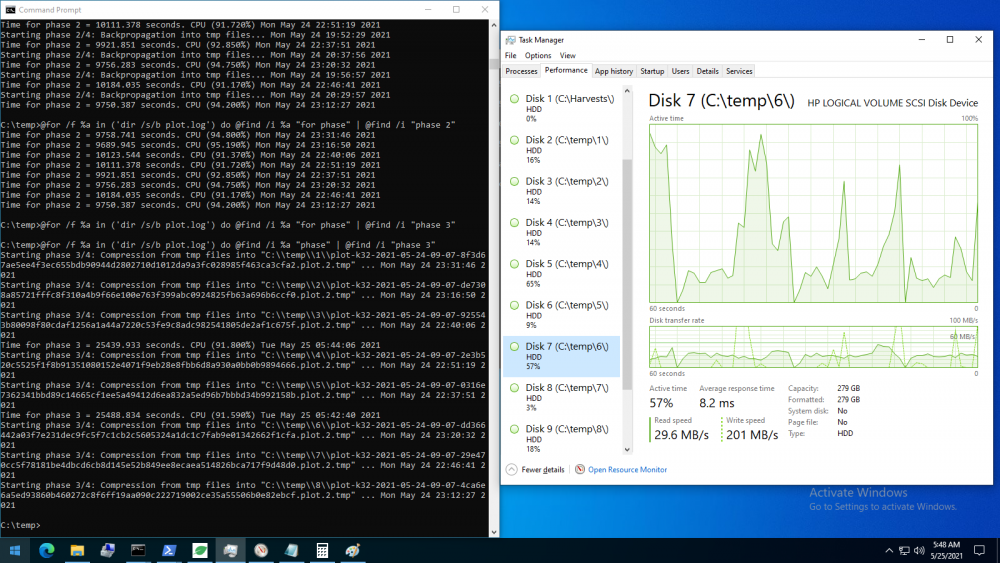Select Disk 4 (C:\temp\3\) in sidebar
This screenshot has height=563, width=1000.
(562, 233)
